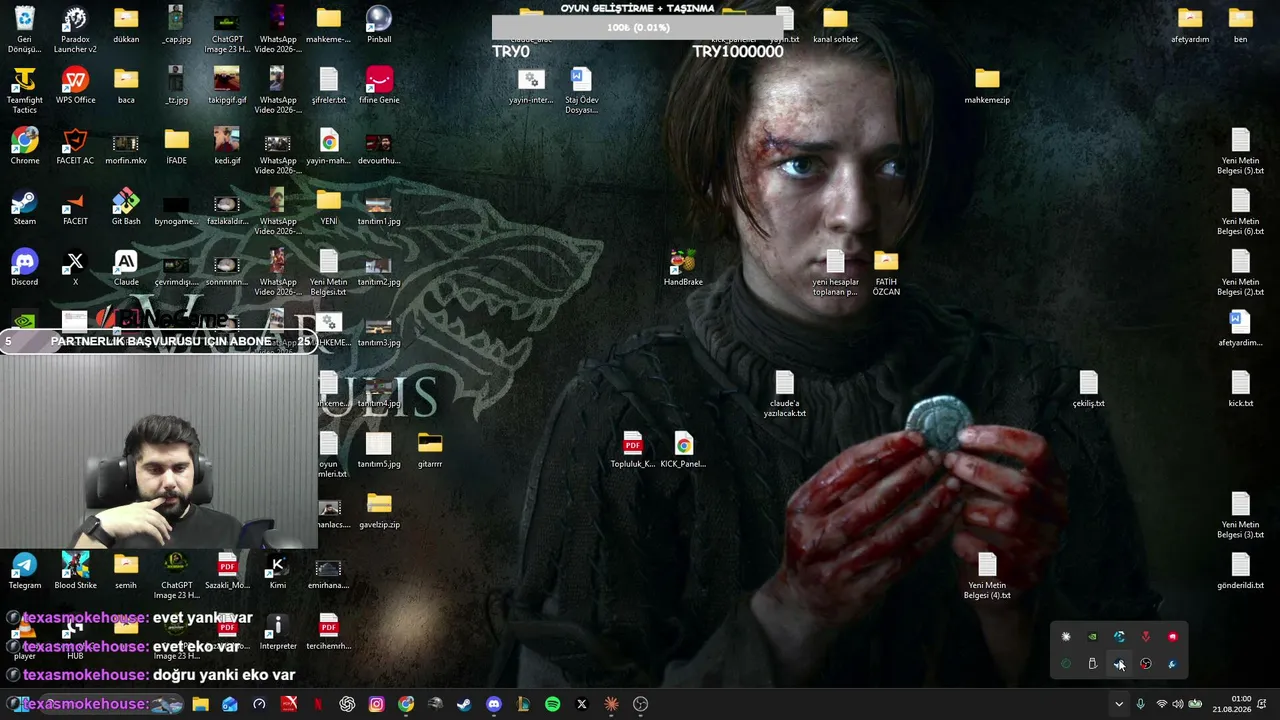The image size is (1280, 720).
Task: Select the Geri Dönüşüm recycle bin icon
Action: pyautogui.click(x=25, y=30)
